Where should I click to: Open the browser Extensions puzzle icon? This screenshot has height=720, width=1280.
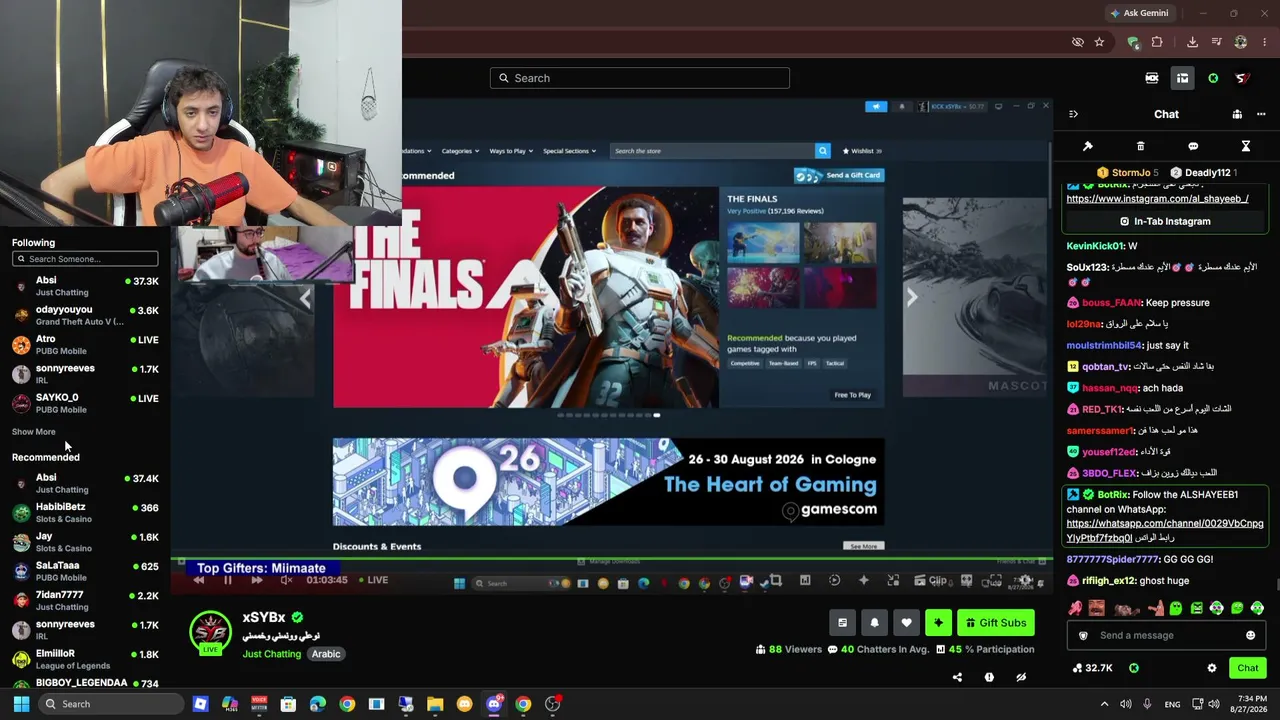click(1157, 42)
